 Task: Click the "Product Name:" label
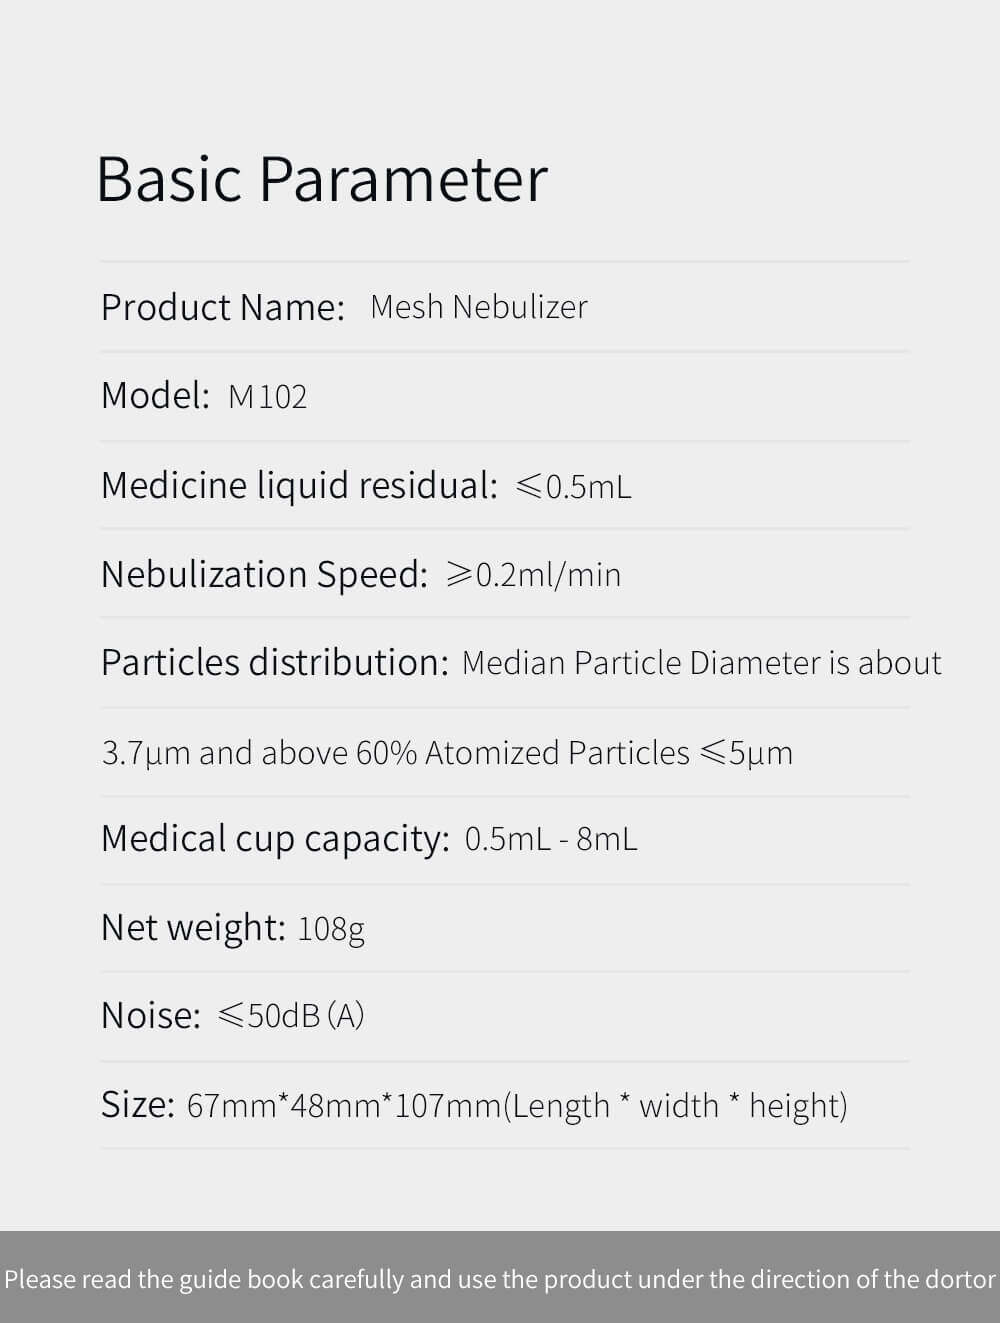223,307
